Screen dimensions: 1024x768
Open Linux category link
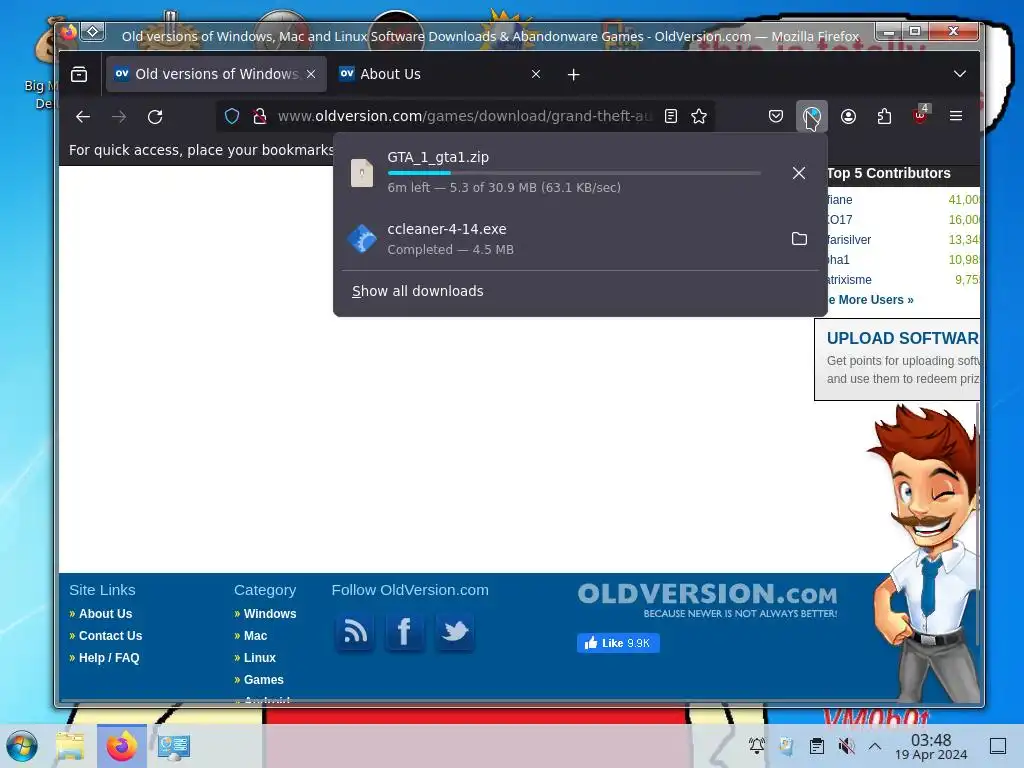tap(260, 658)
